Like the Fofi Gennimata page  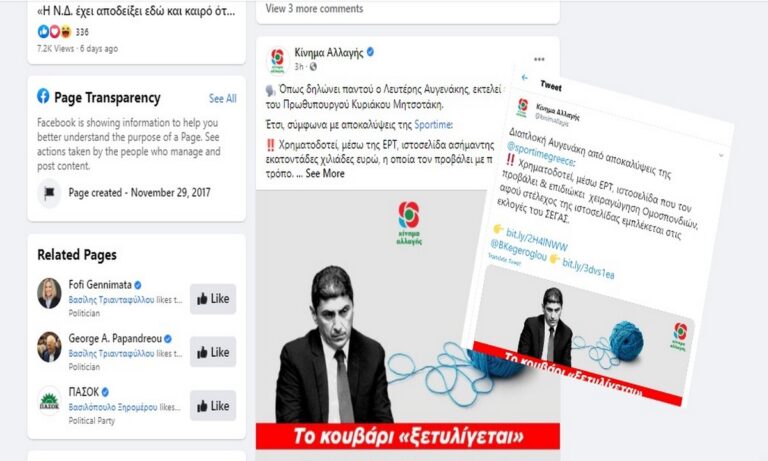tap(213, 299)
